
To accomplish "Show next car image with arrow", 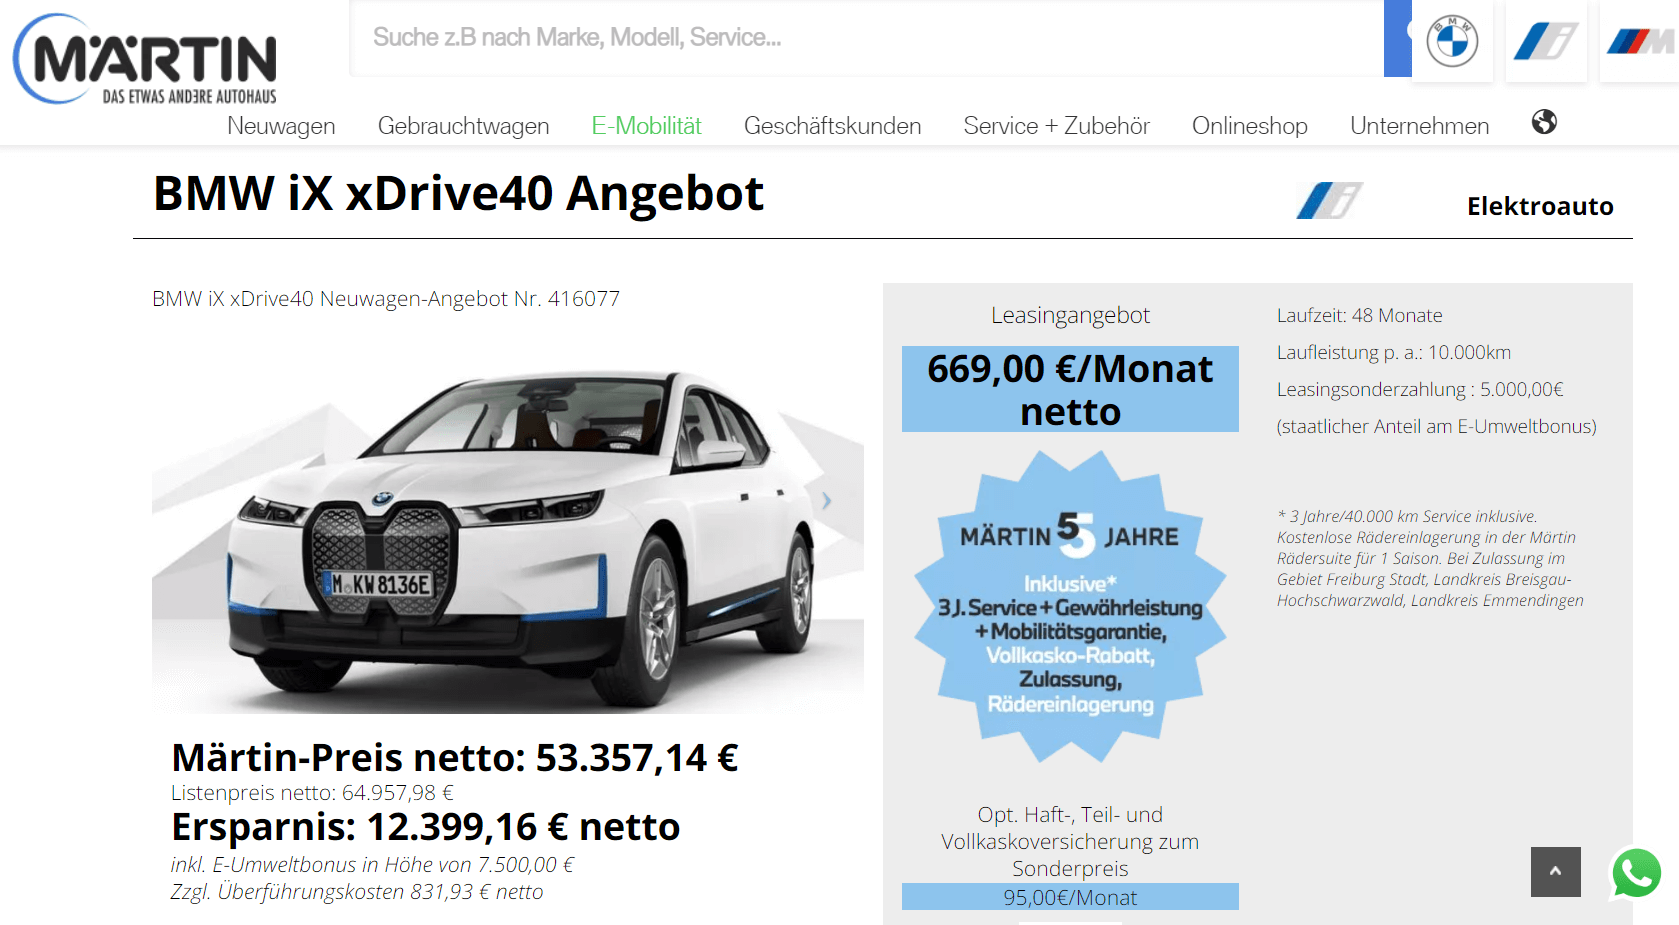I will click(827, 501).
